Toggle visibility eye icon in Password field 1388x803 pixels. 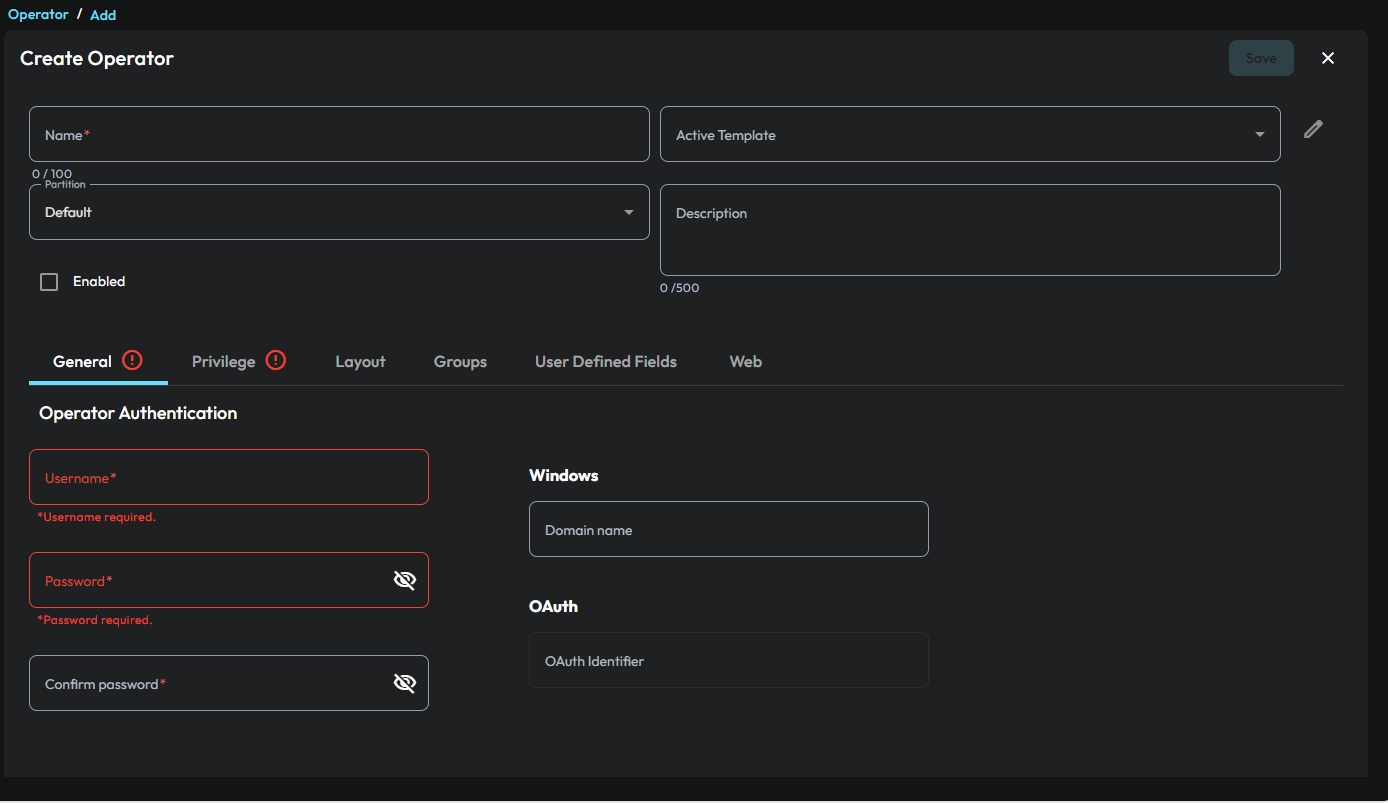coord(404,580)
